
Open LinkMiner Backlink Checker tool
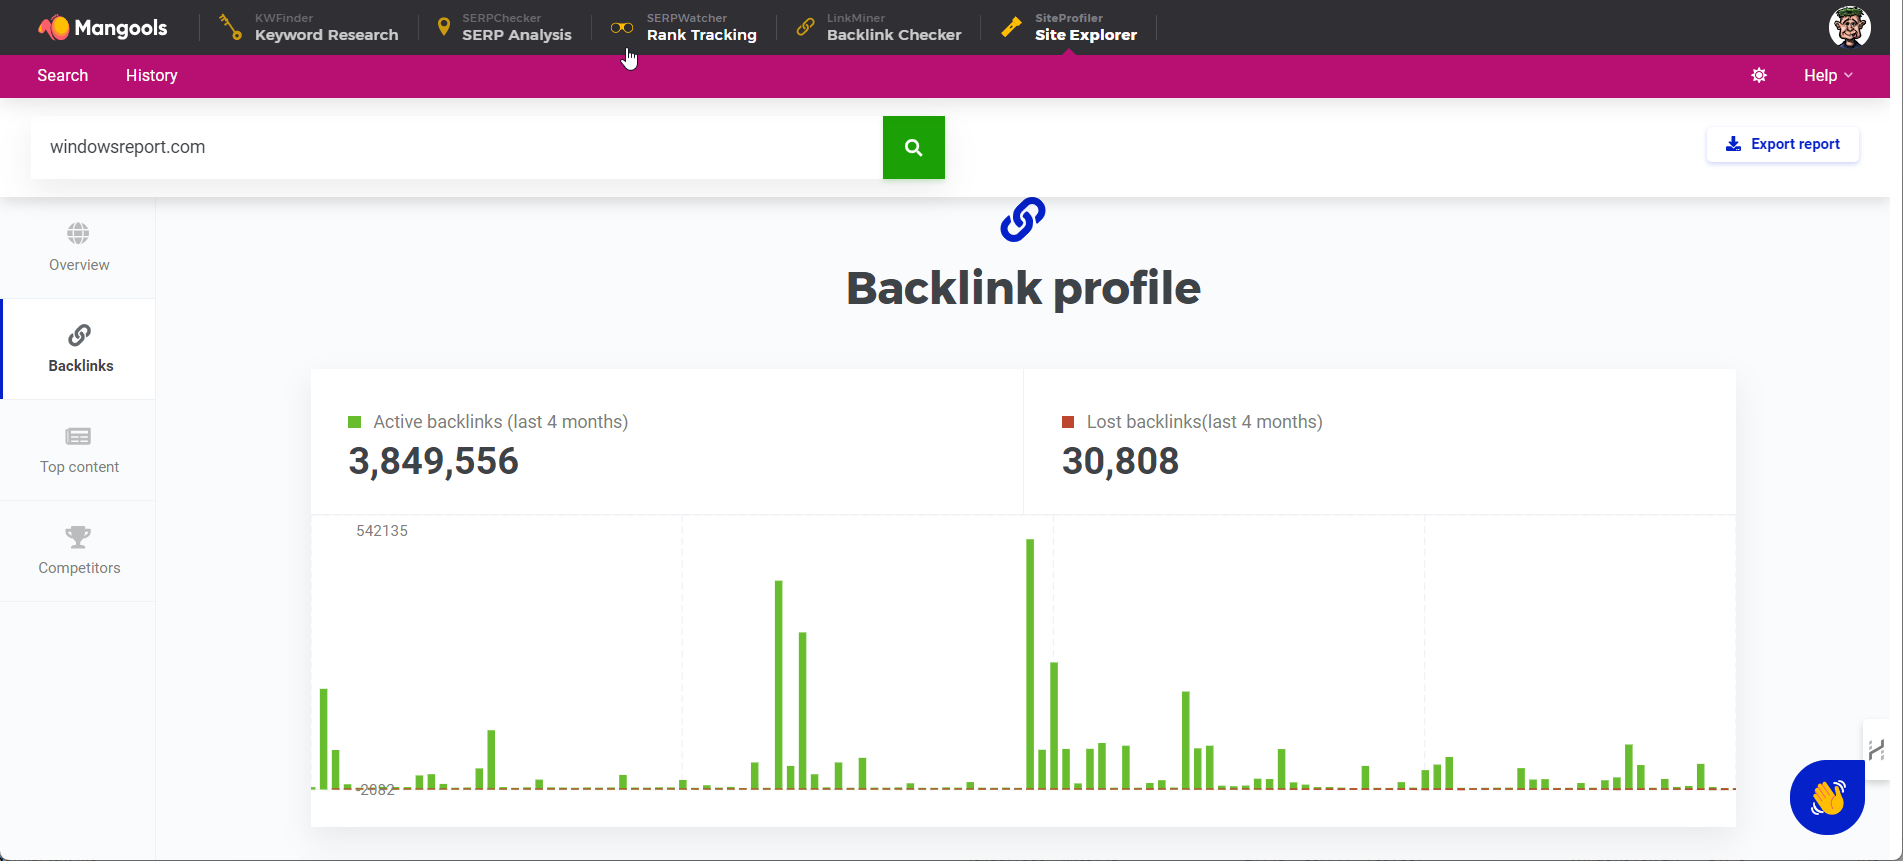(x=879, y=28)
